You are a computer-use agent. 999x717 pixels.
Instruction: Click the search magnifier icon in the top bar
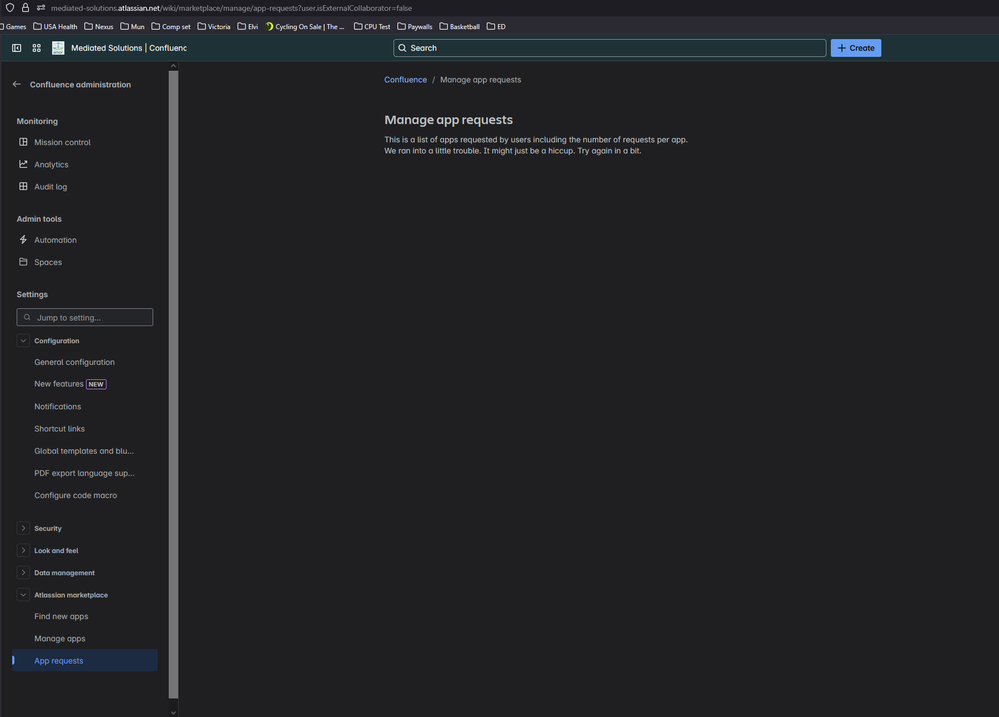(x=402, y=48)
